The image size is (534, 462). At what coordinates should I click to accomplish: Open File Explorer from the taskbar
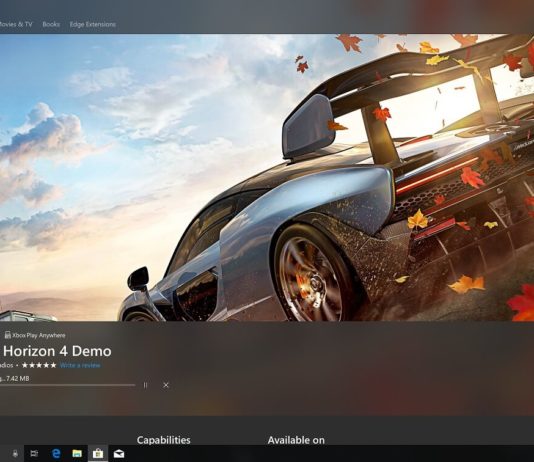point(77,453)
